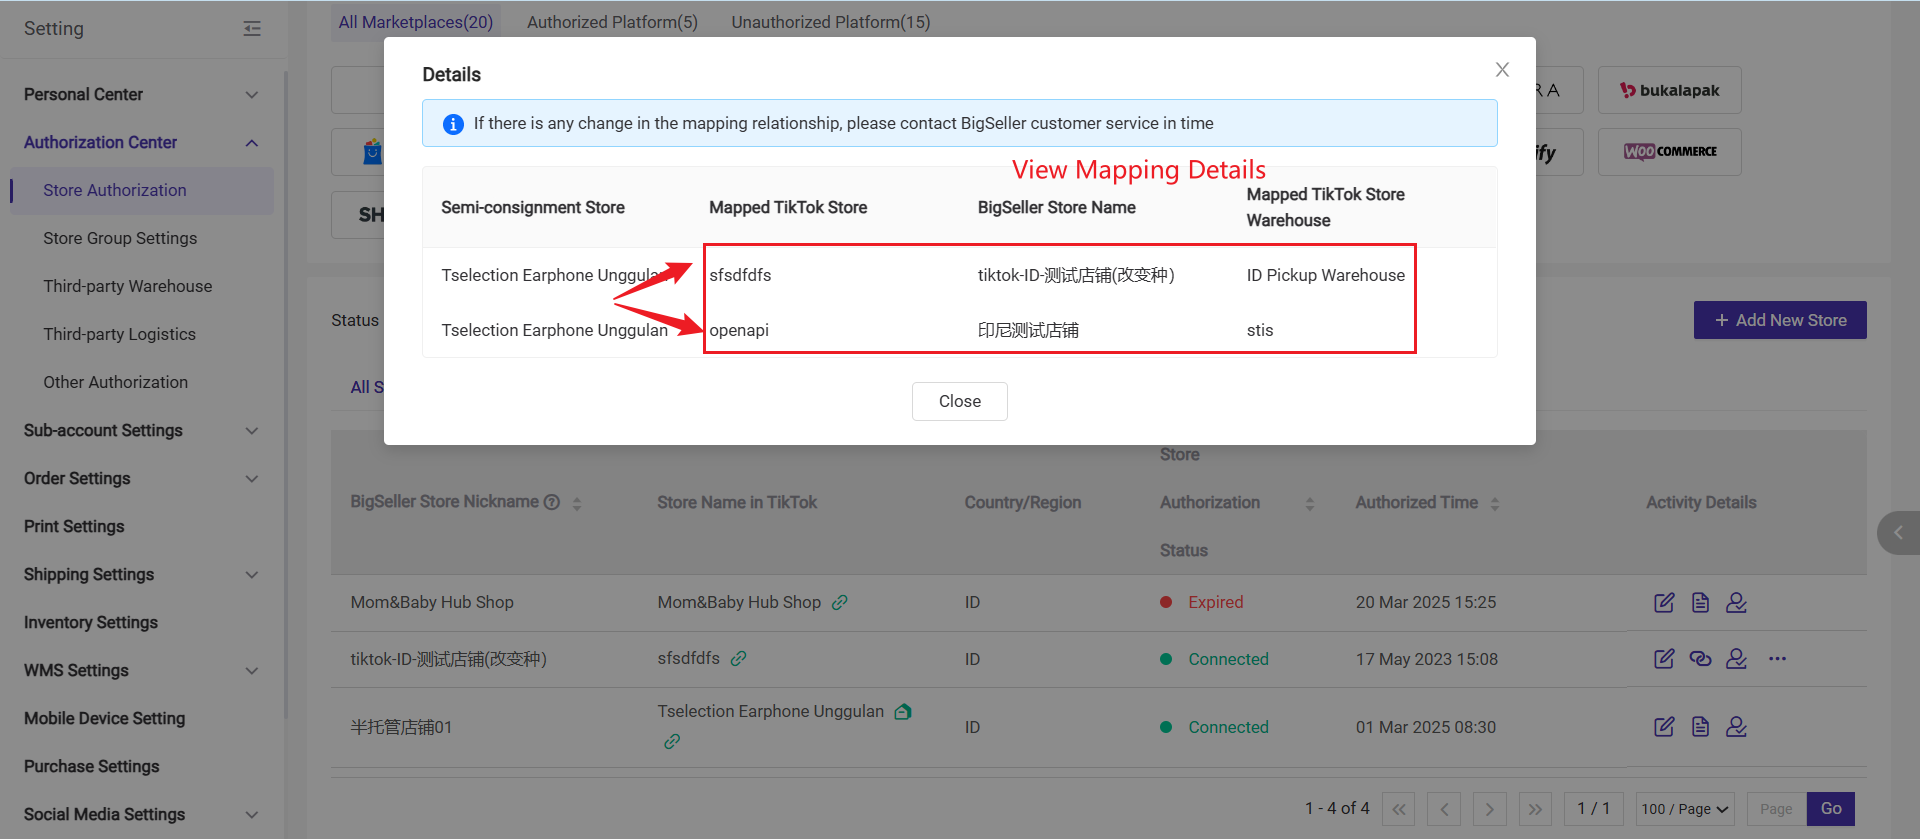
Task: Sort by Authorized Time column
Action: (x=1495, y=503)
